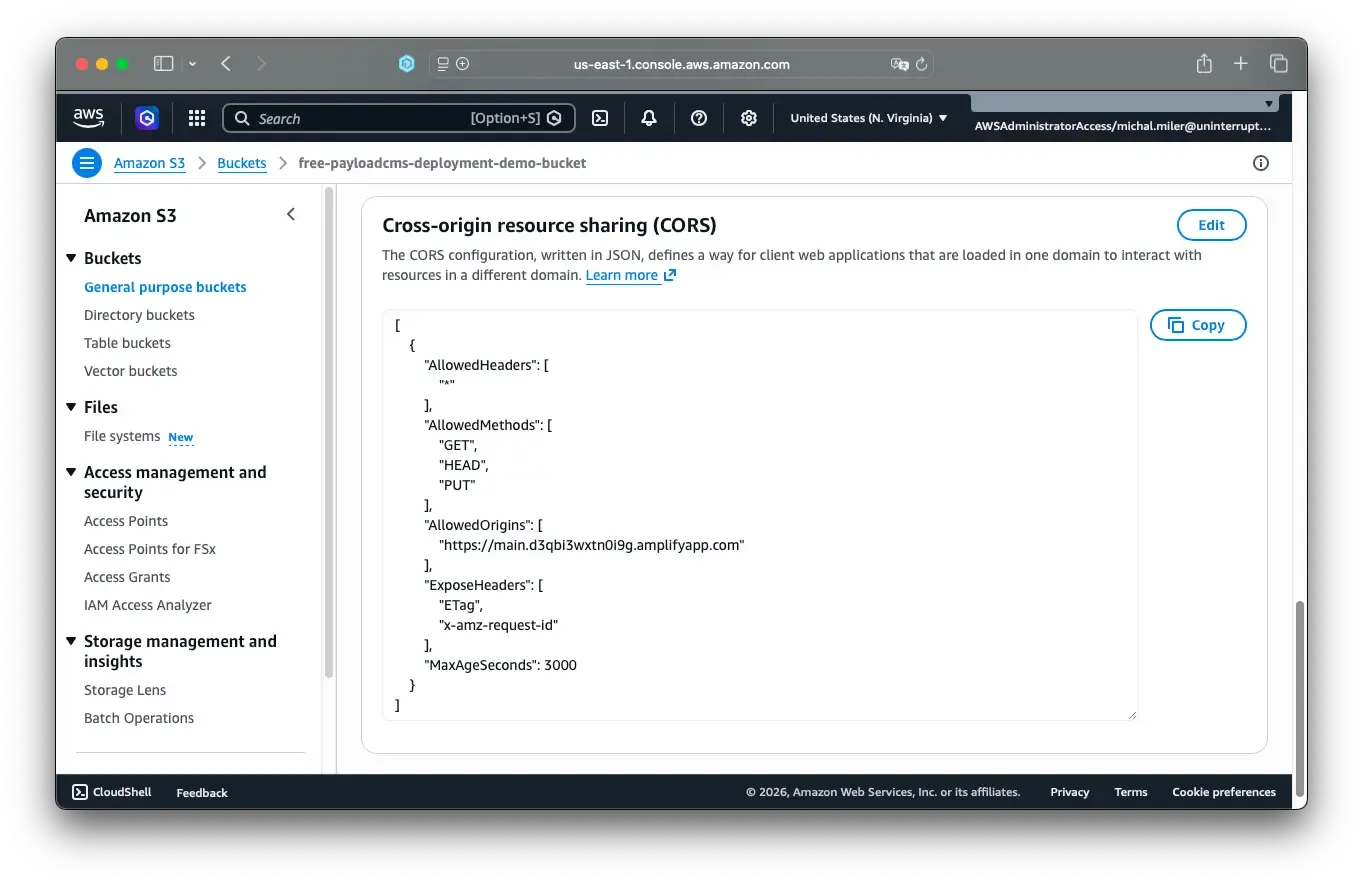Open a new Safari tab with plus
The height and width of the screenshot is (883, 1363).
pyautogui.click(x=1241, y=64)
